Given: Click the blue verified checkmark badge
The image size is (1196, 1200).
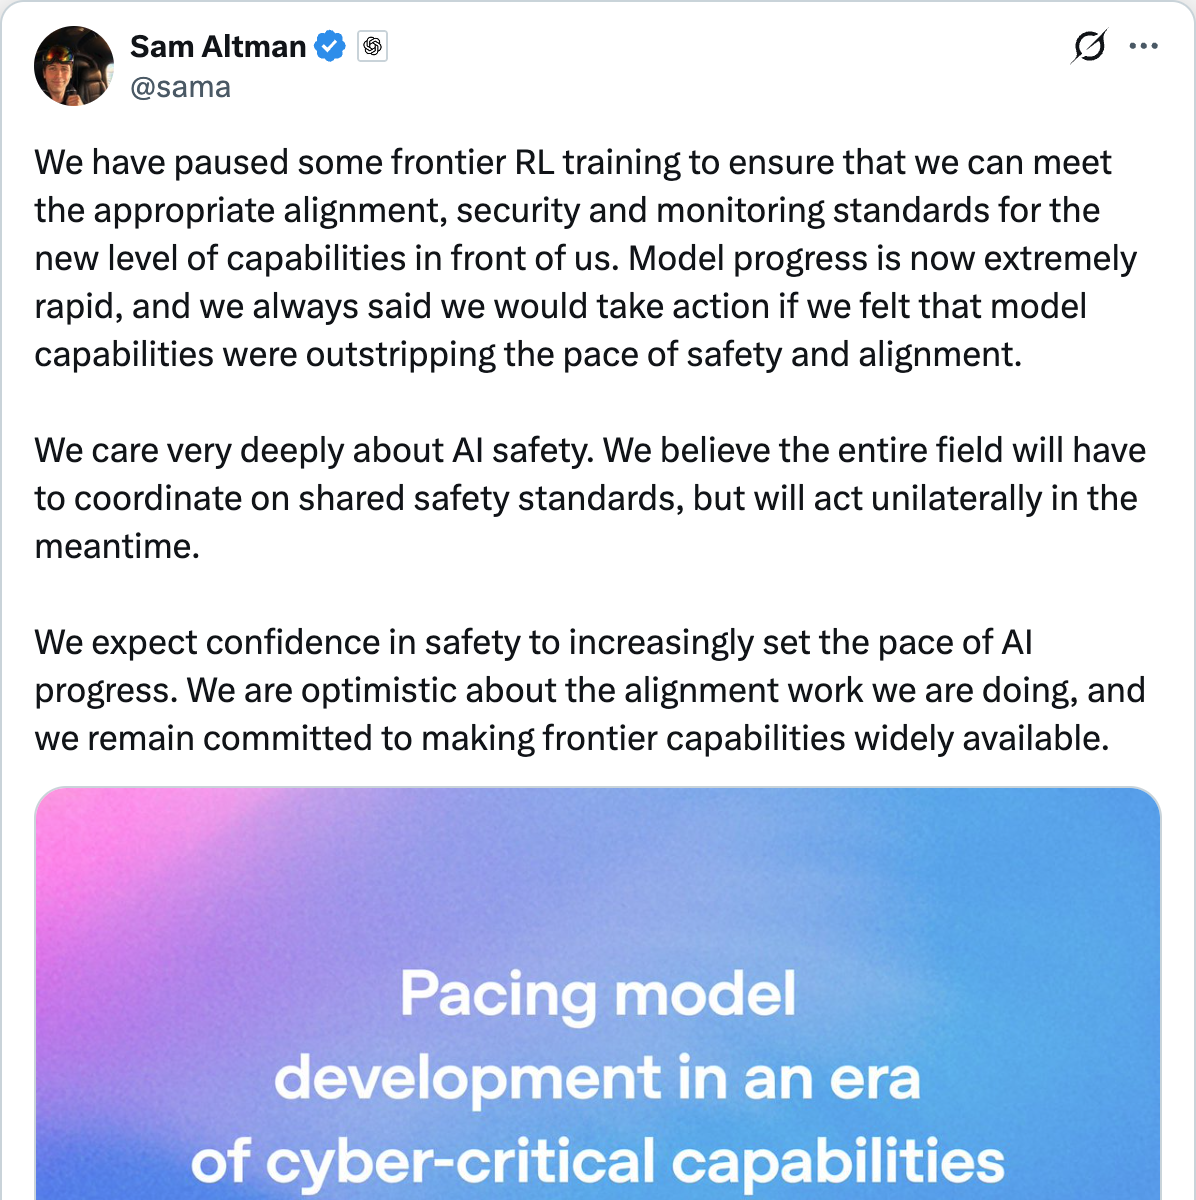Looking at the screenshot, I should 330,46.
